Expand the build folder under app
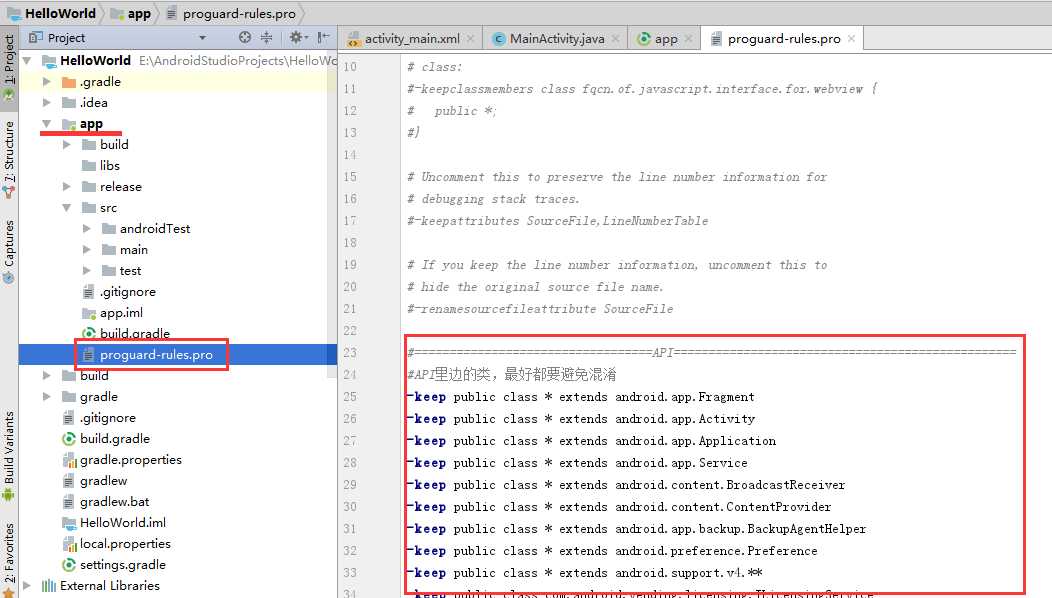The width and height of the screenshot is (1052, 598). (66, 144)
